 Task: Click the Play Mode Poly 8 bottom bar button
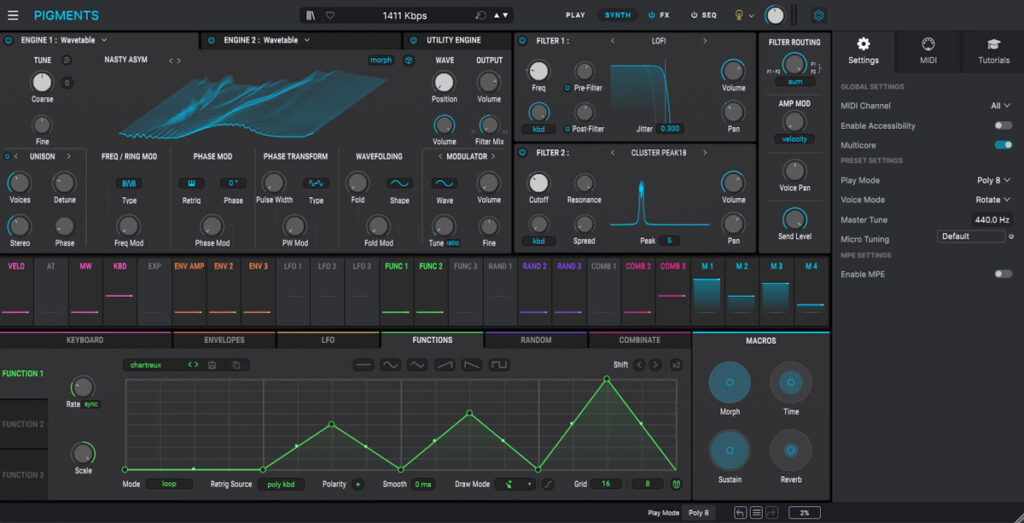point(699,513)
